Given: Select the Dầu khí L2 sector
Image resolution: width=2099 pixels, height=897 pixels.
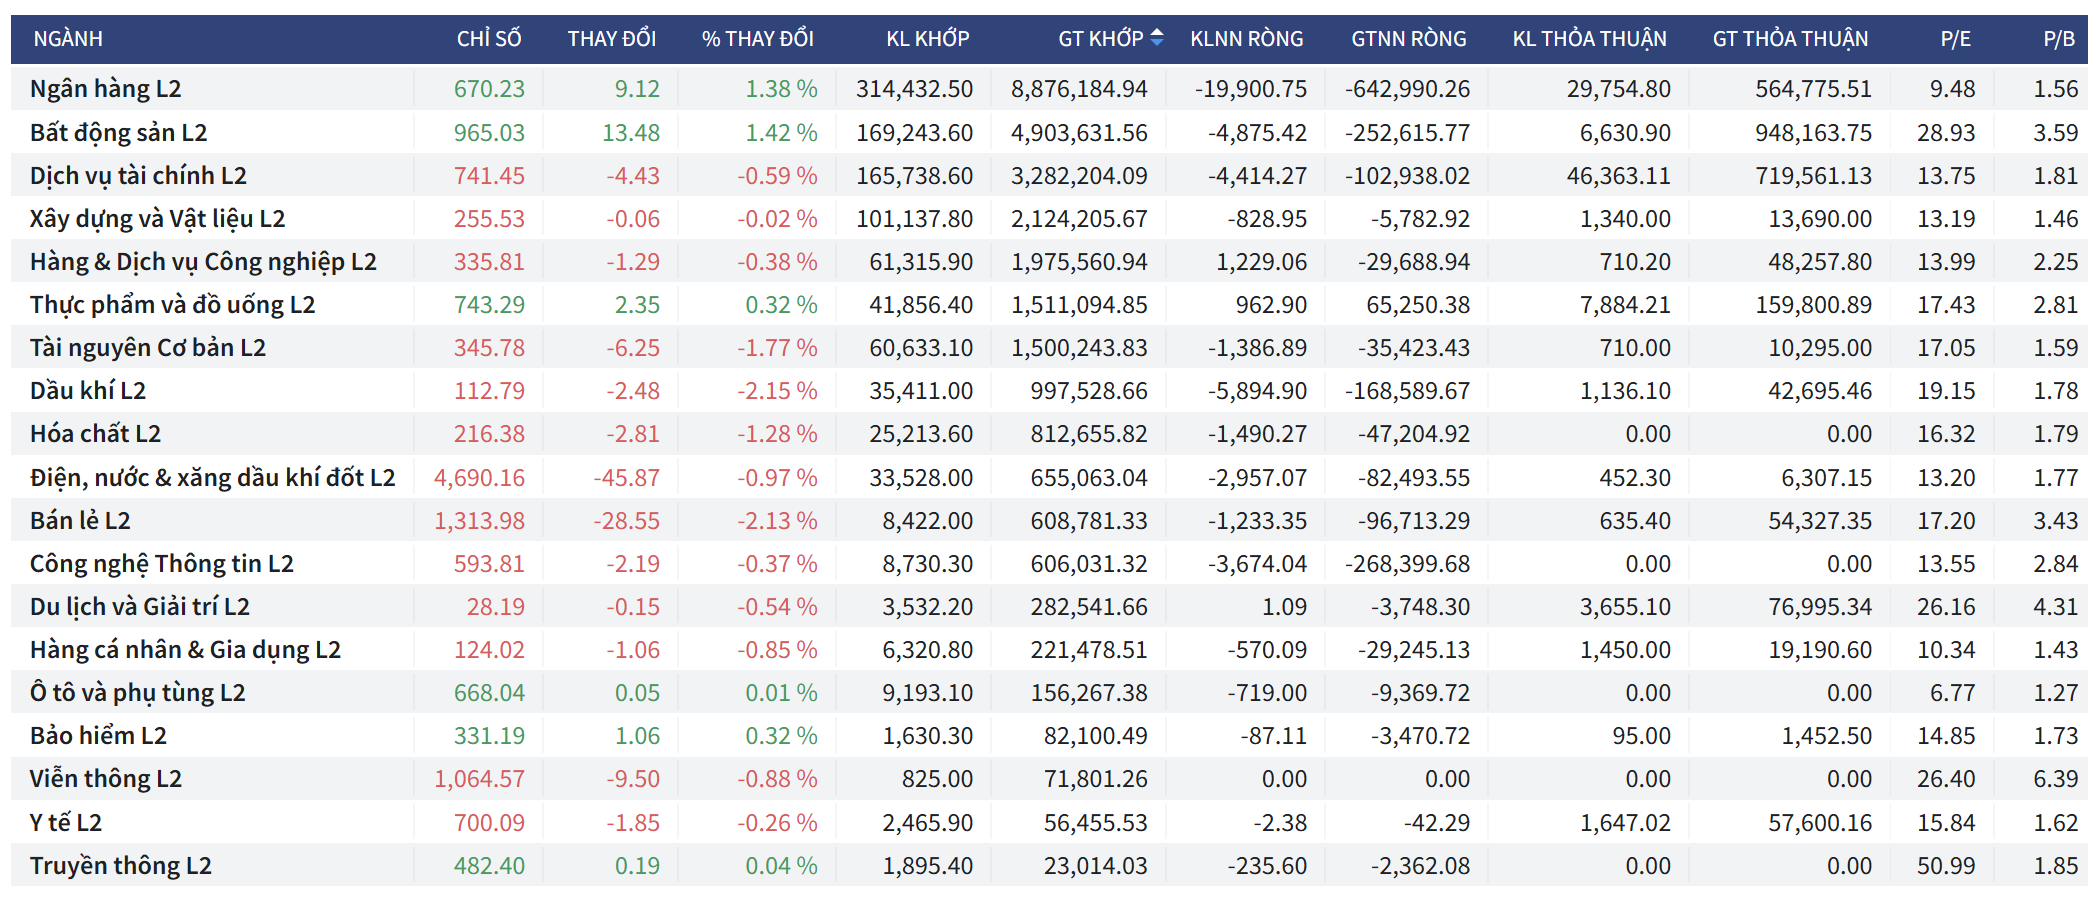Looking at the screenshot, I should point(88,391).
